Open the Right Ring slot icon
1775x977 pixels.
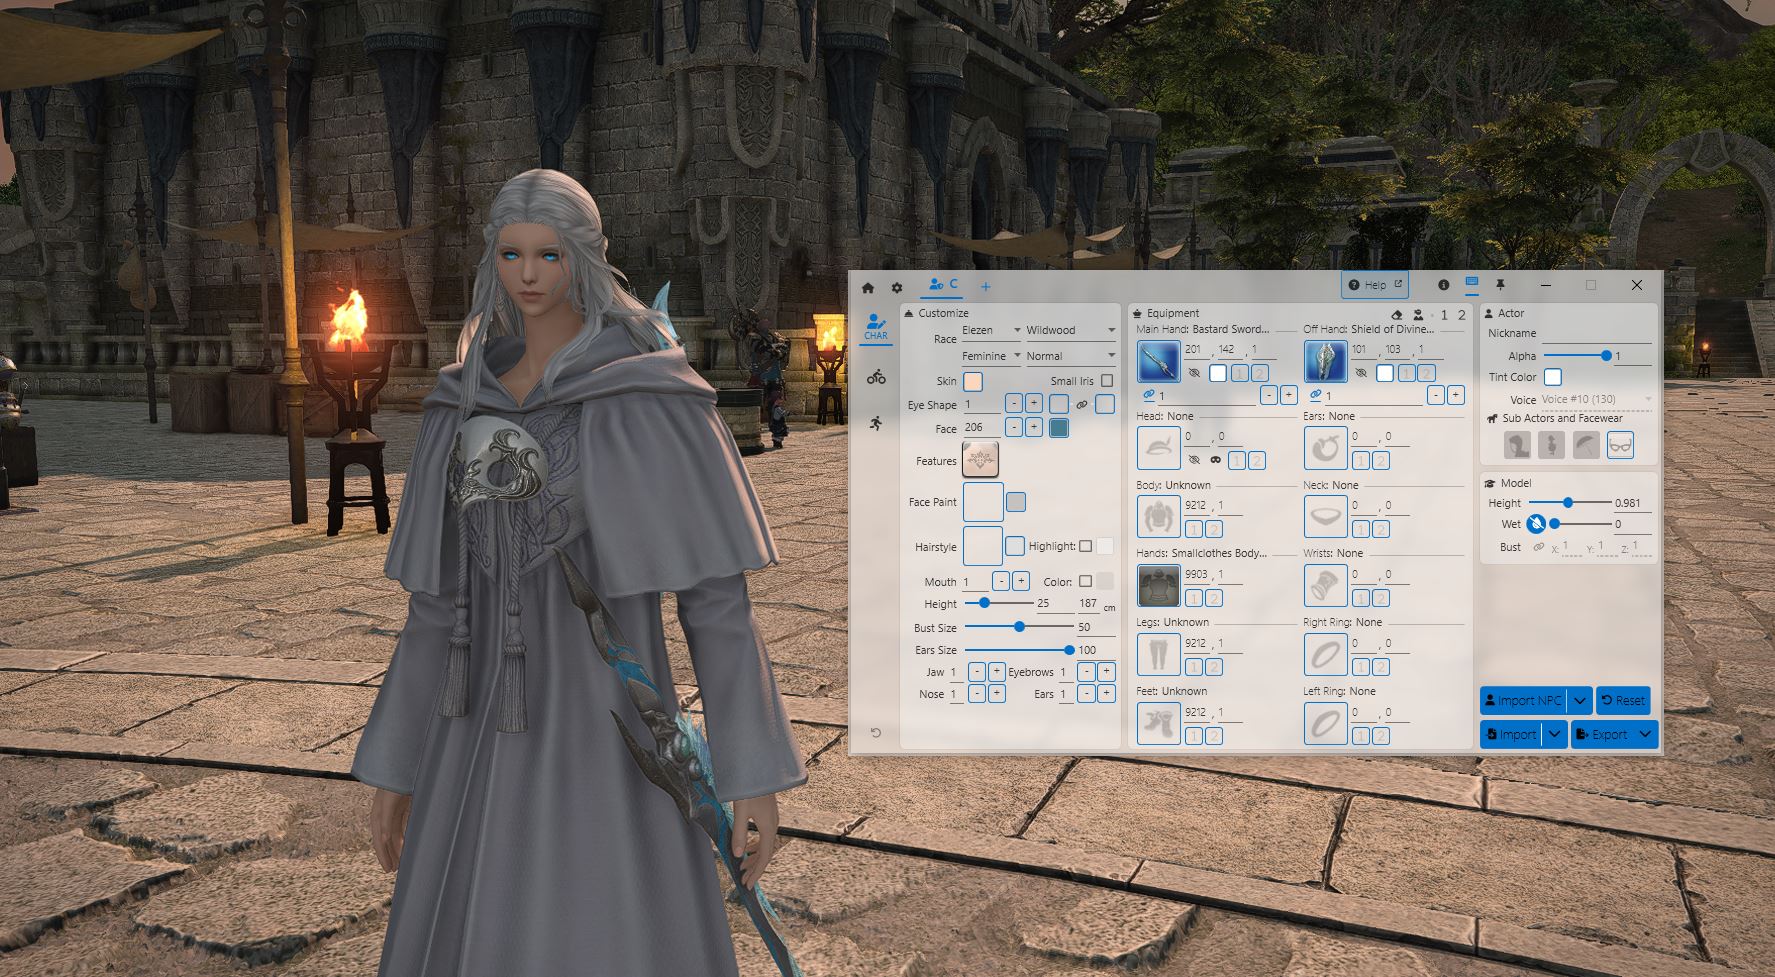[x=1326, y=655]
